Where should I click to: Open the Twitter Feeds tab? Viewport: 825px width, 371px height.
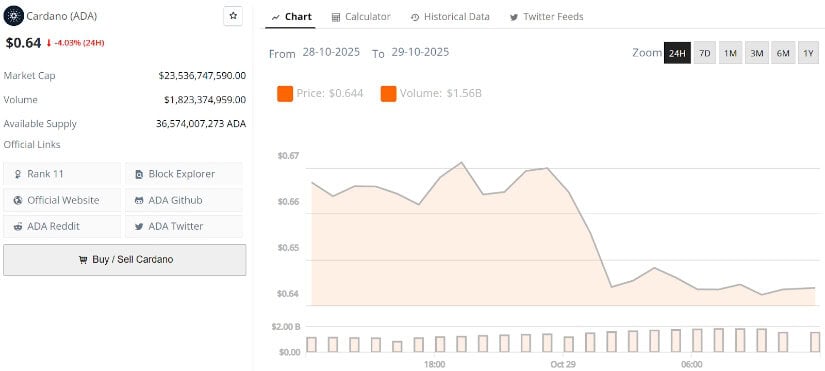[x=546, y=17]
